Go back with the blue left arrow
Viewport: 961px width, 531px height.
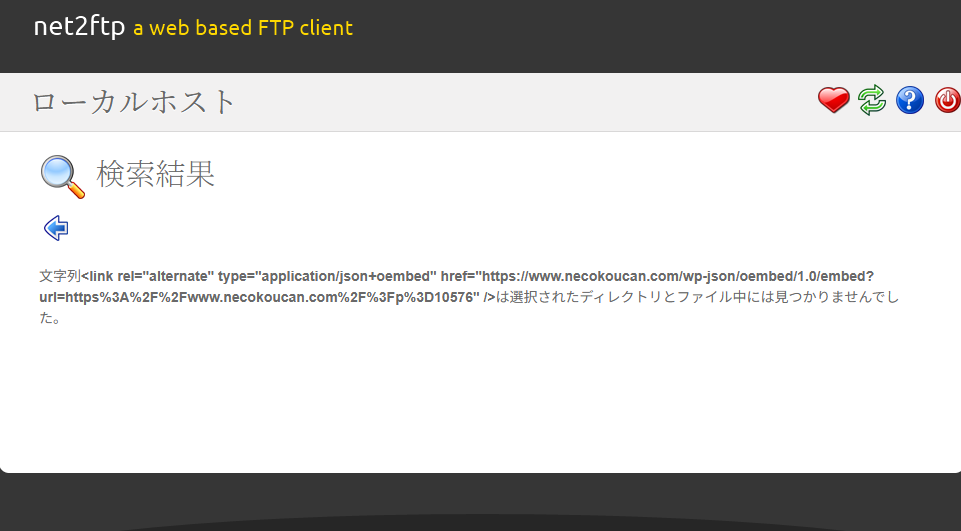point(56,228)
